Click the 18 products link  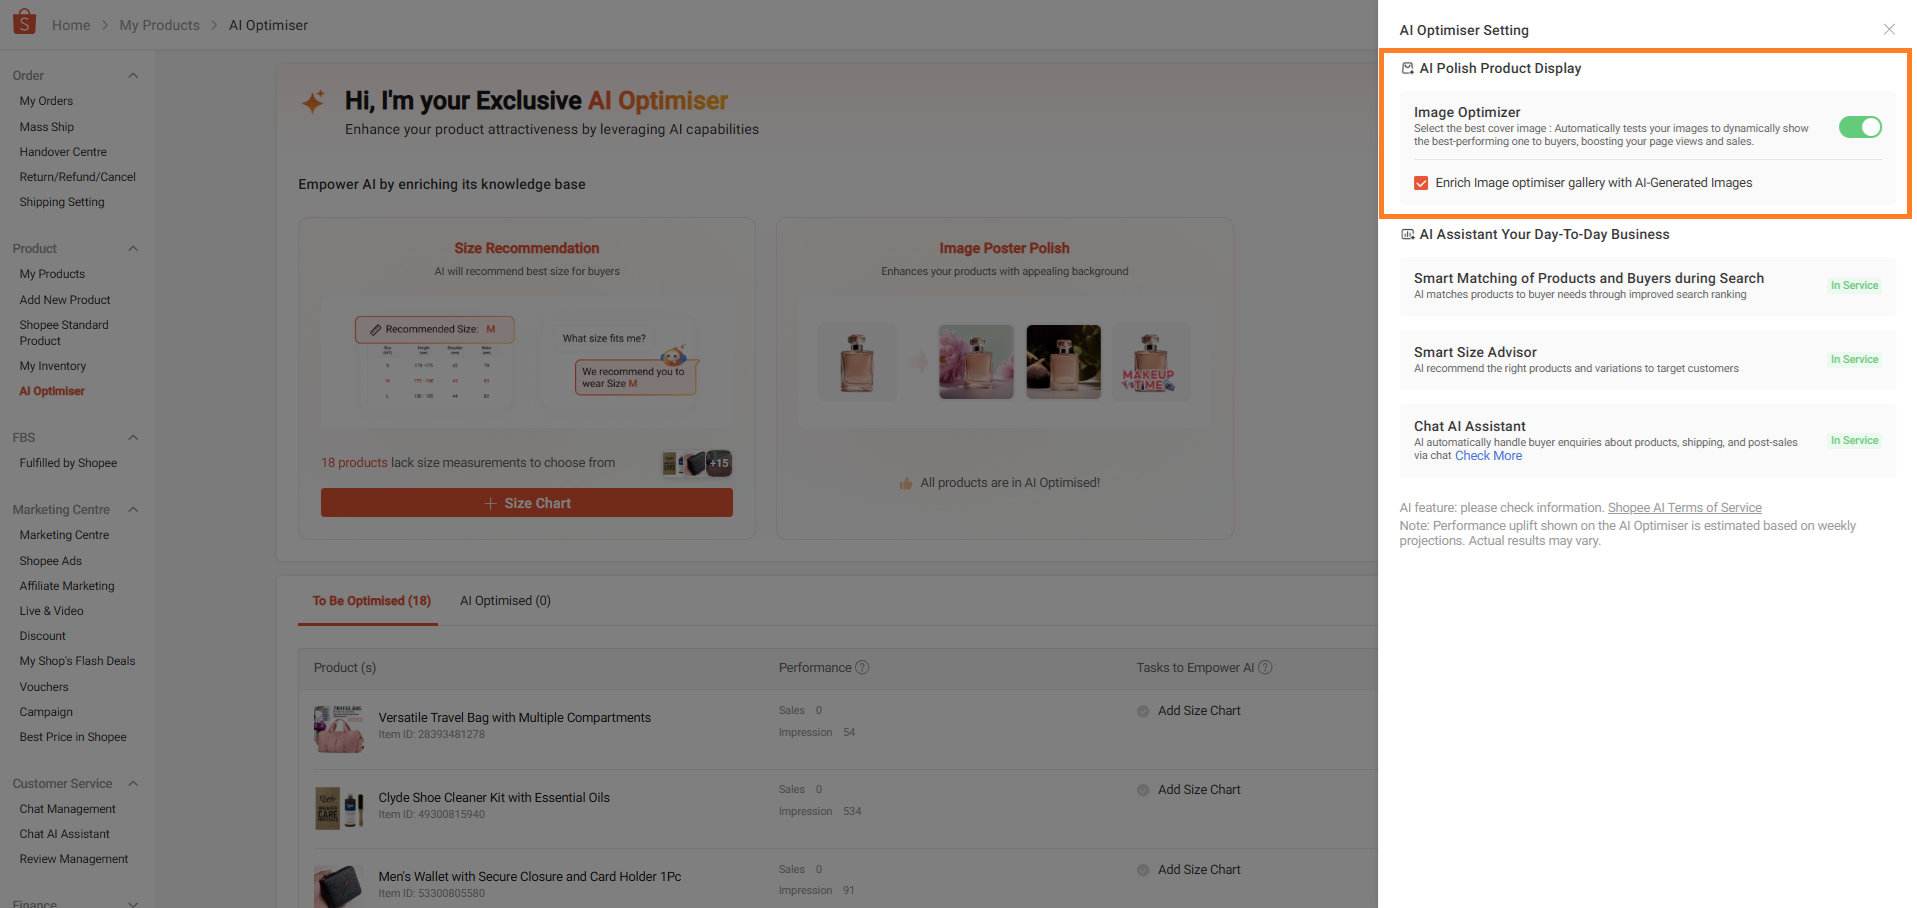tap(354, 463)
